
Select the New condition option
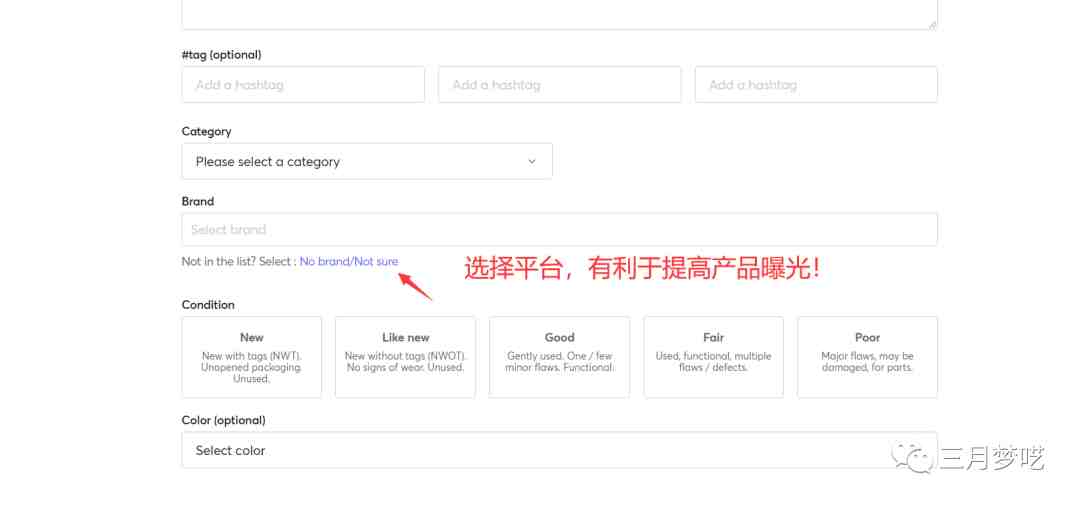pyautogui.click(x=251, y=357)
